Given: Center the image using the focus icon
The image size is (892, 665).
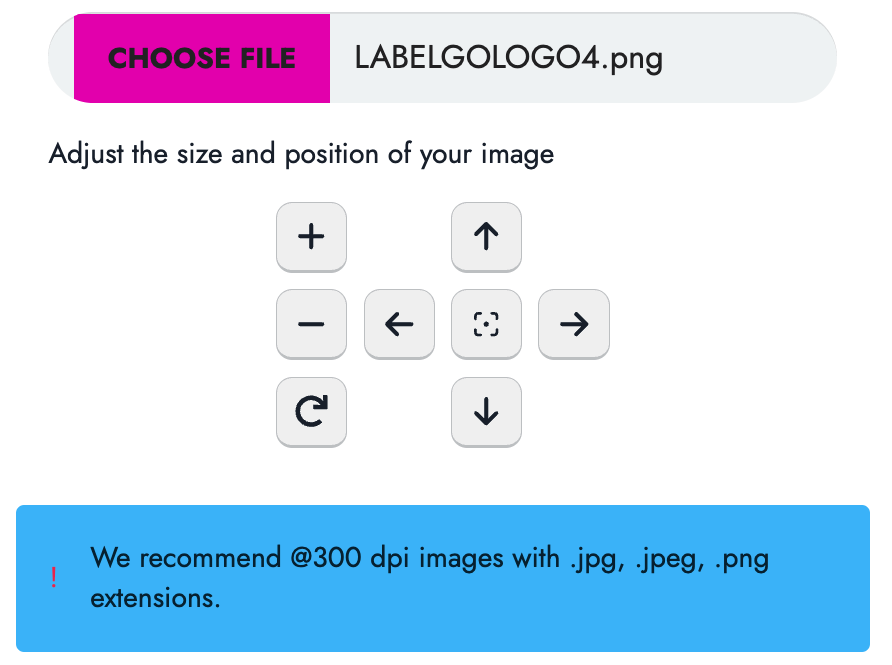Looking at the screenshot, I should click(486, 324).
